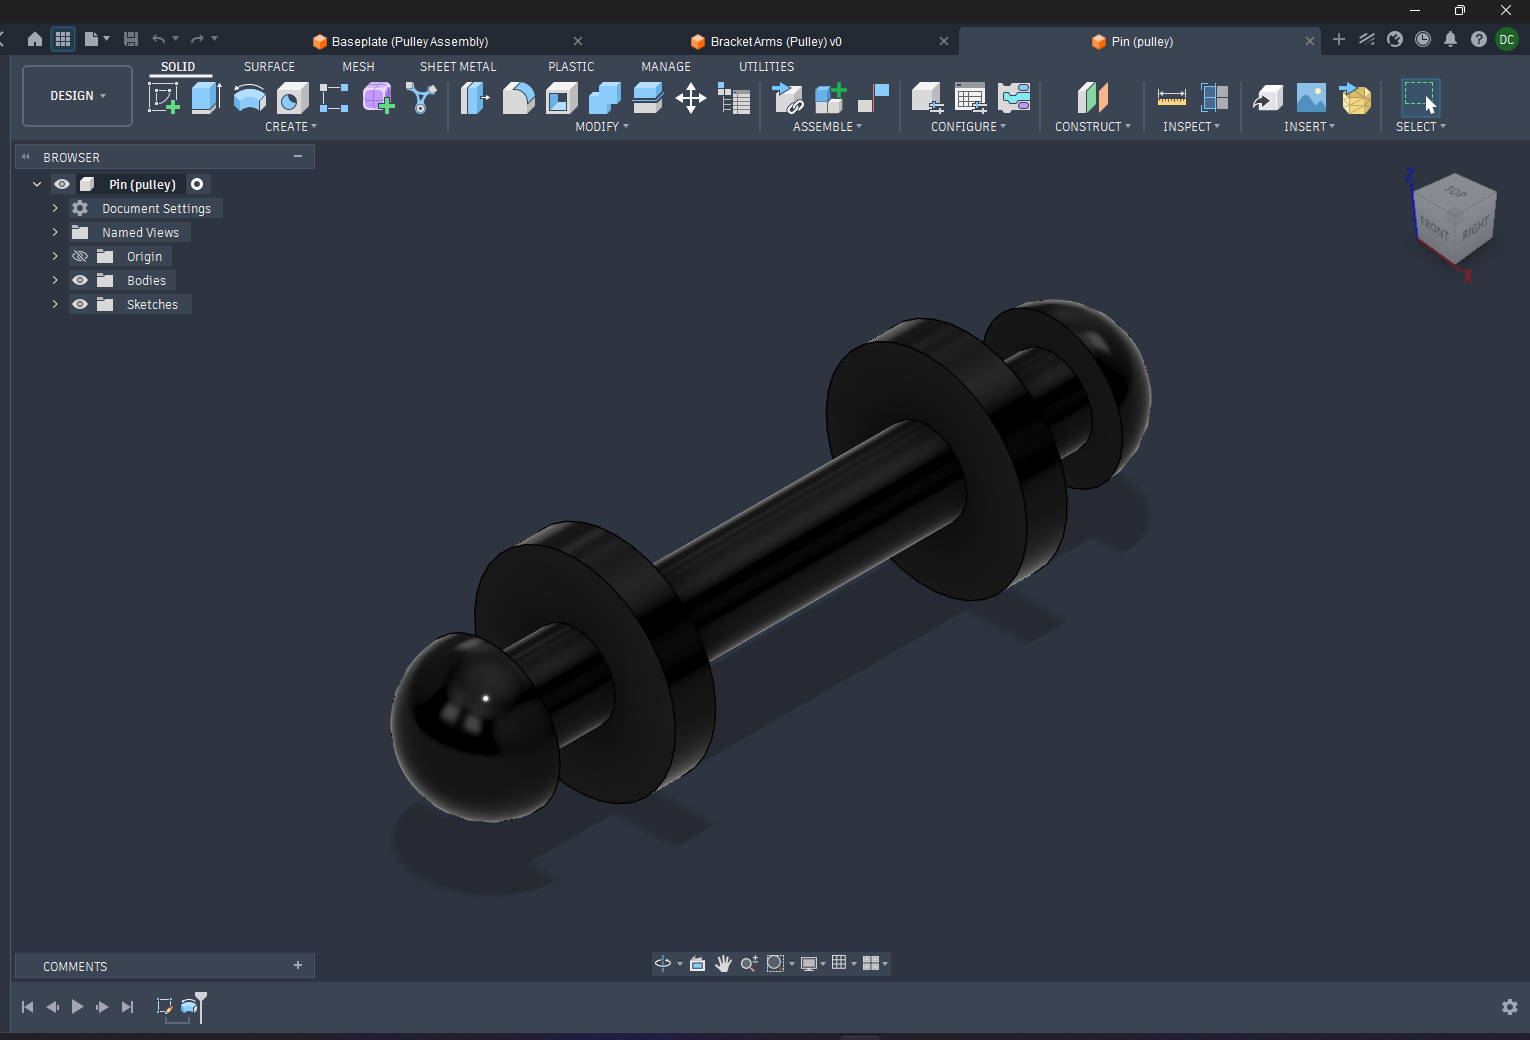
Task: Select the Extrude tool
Action: [x=206, y=98]
